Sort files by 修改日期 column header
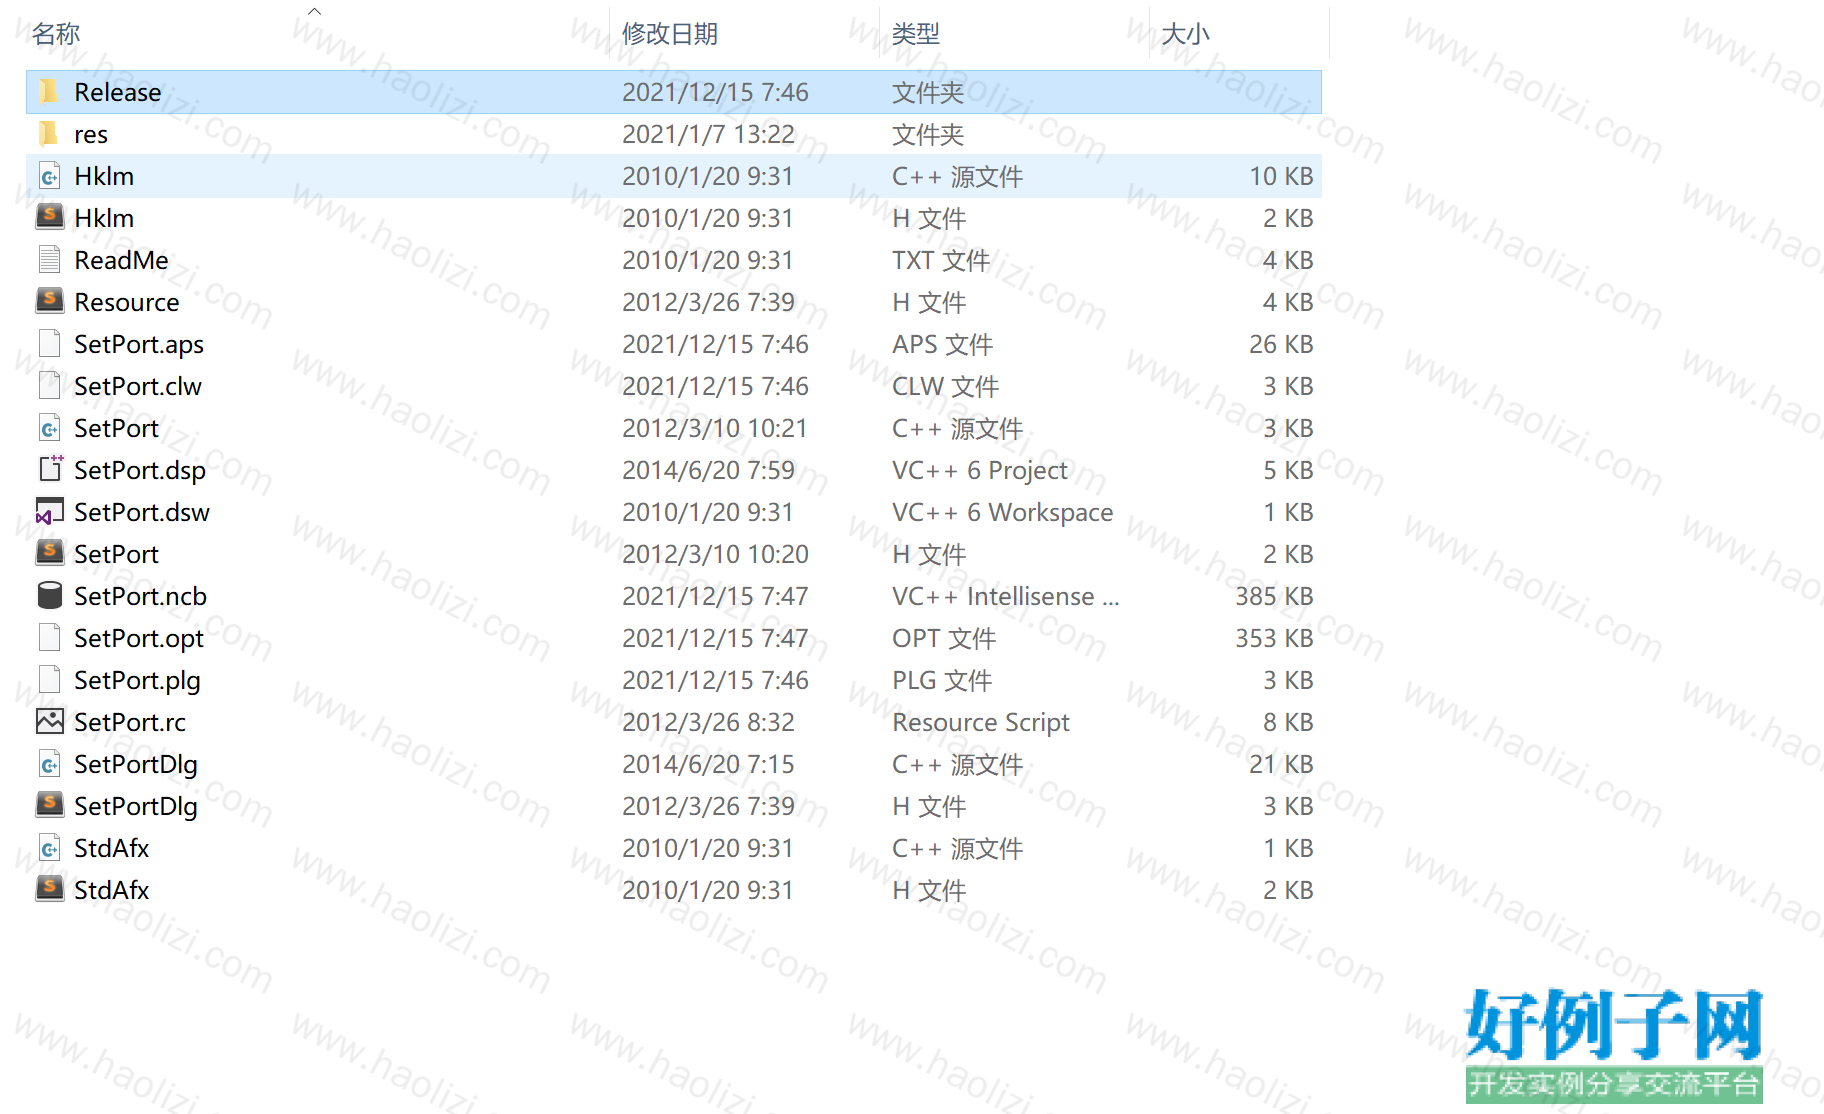 tap(670, 34)
